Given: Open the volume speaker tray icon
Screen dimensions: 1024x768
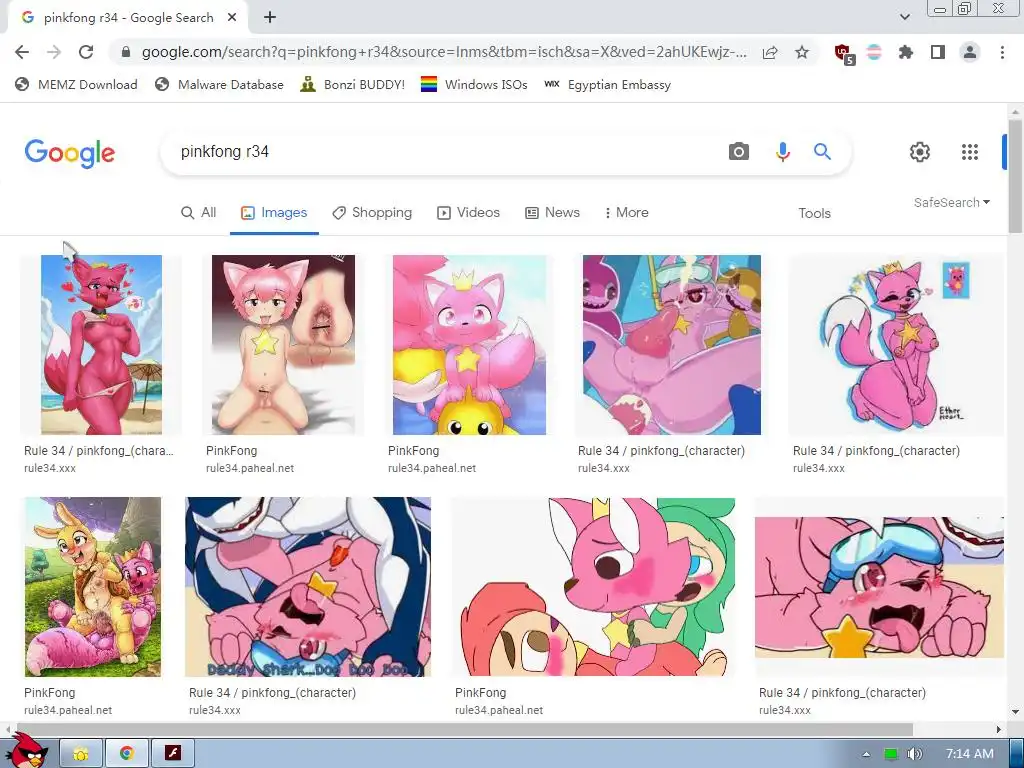Looking at the screenshot, I should pos(915,754).
